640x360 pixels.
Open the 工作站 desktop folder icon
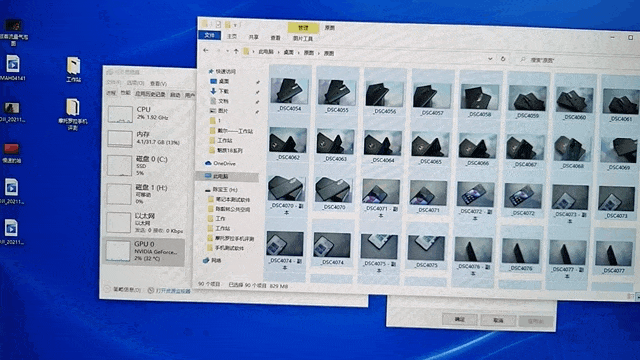click(x=73, y=69)
